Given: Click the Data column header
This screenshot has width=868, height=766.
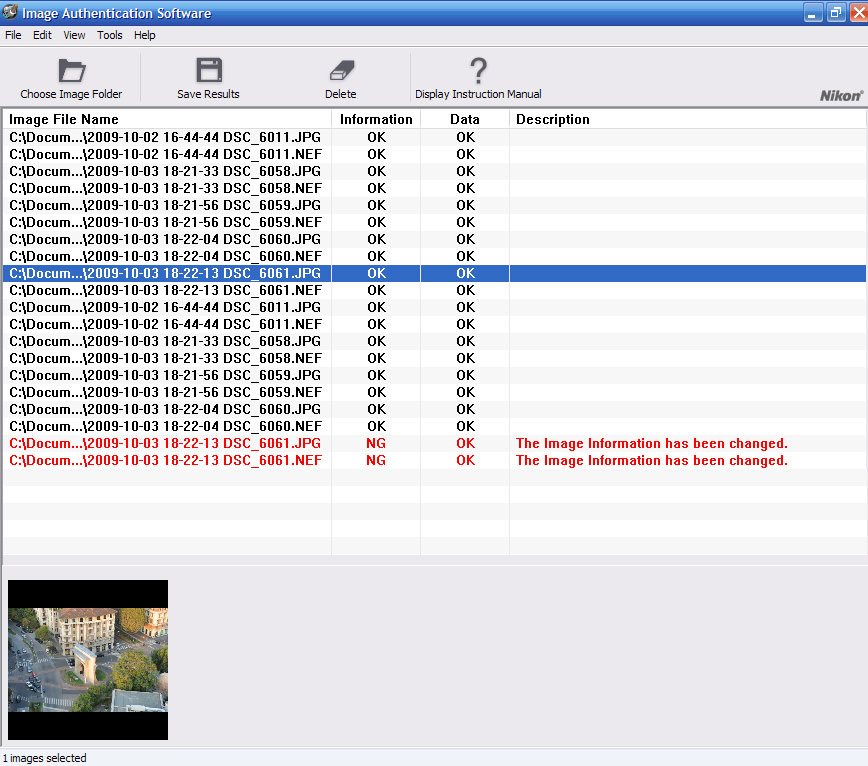Looking at the screenshot, I should click(x=465, y=119).
